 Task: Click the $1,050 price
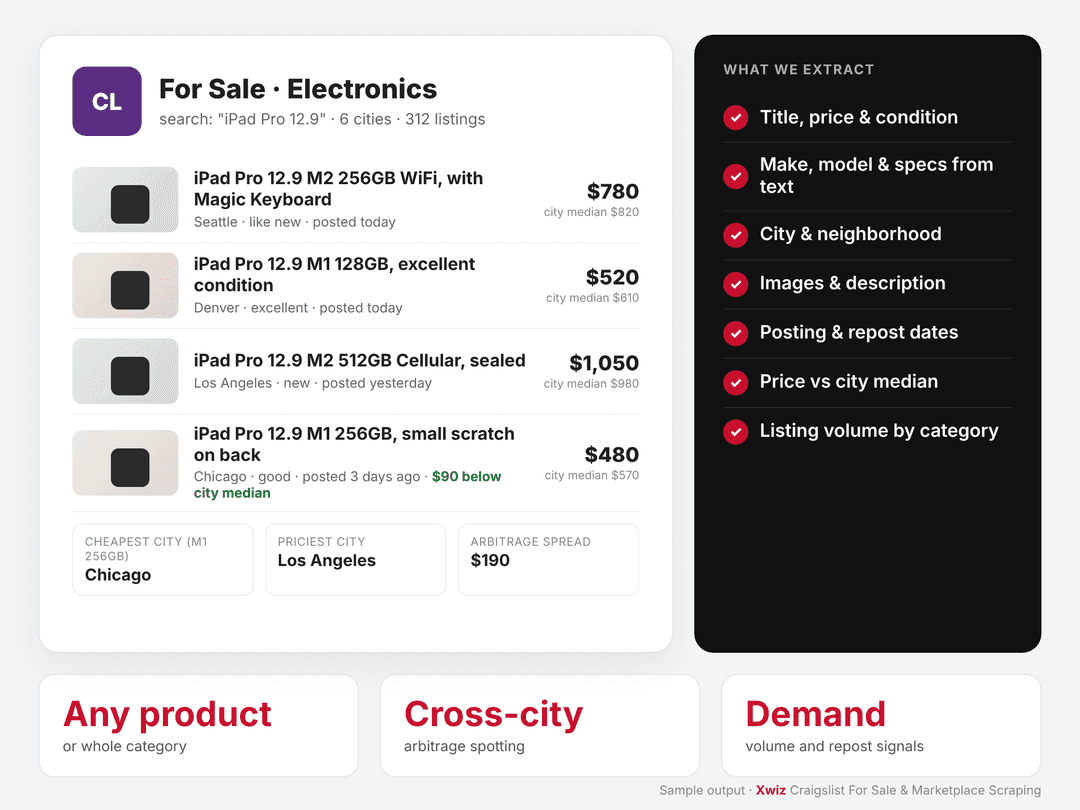604,363
